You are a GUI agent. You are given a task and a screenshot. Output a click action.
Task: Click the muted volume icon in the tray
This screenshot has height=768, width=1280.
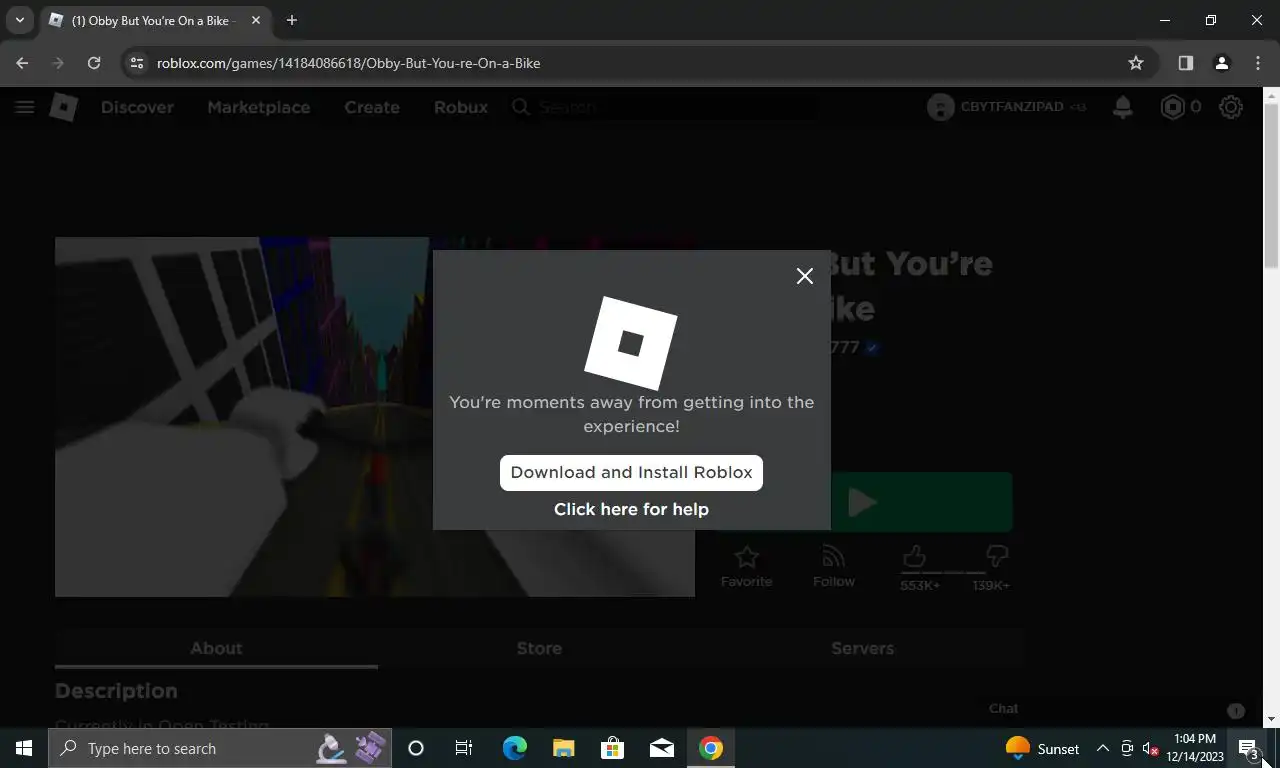coord(1150,748)
